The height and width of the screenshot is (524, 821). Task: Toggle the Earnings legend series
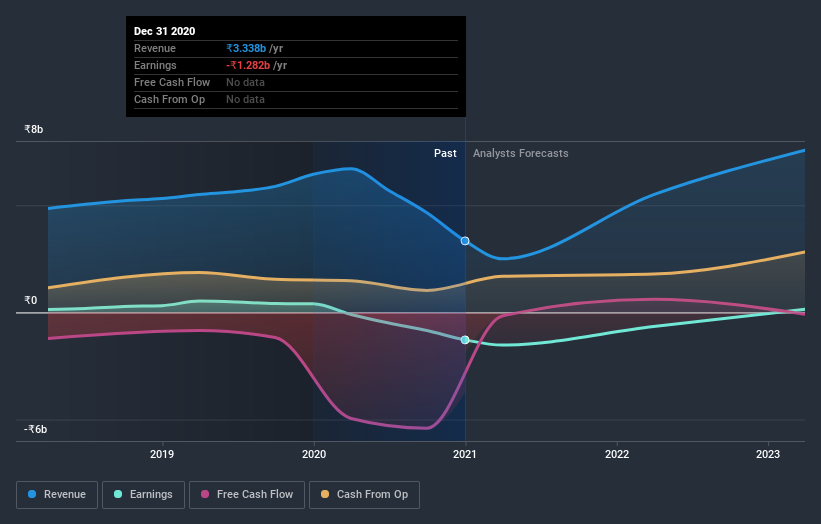(143, 495)
